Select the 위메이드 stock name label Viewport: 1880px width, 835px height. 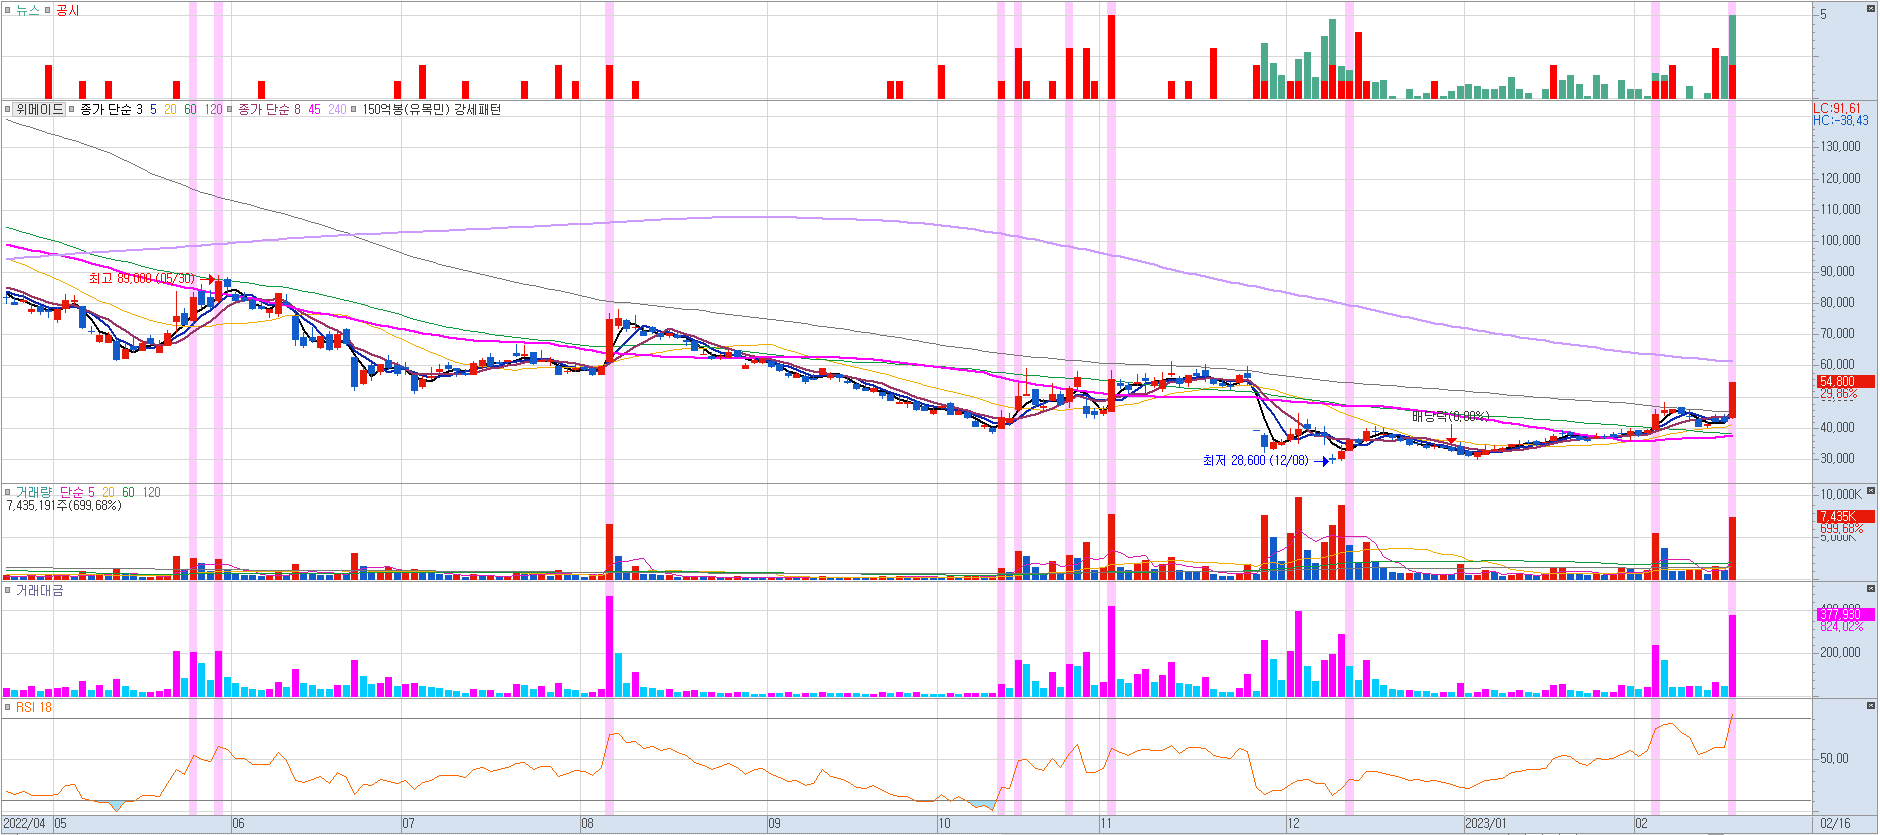(39, 109)
